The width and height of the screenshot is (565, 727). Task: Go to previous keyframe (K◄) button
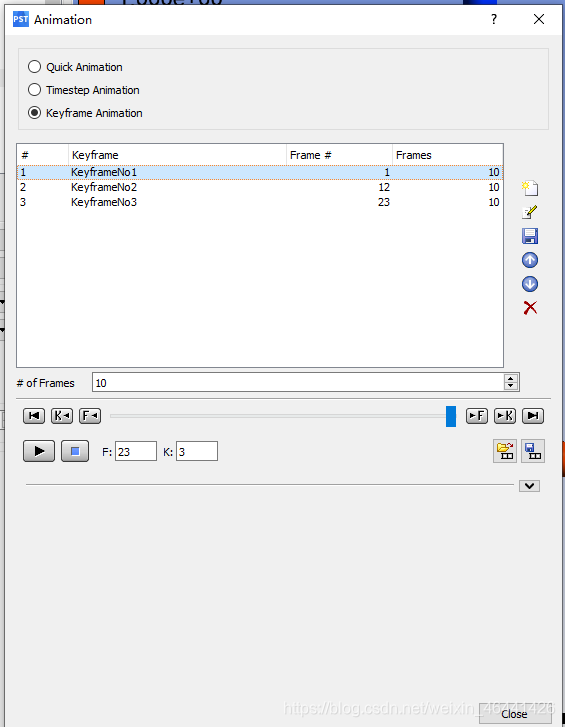pyautogui.click(x=62, y=416)
